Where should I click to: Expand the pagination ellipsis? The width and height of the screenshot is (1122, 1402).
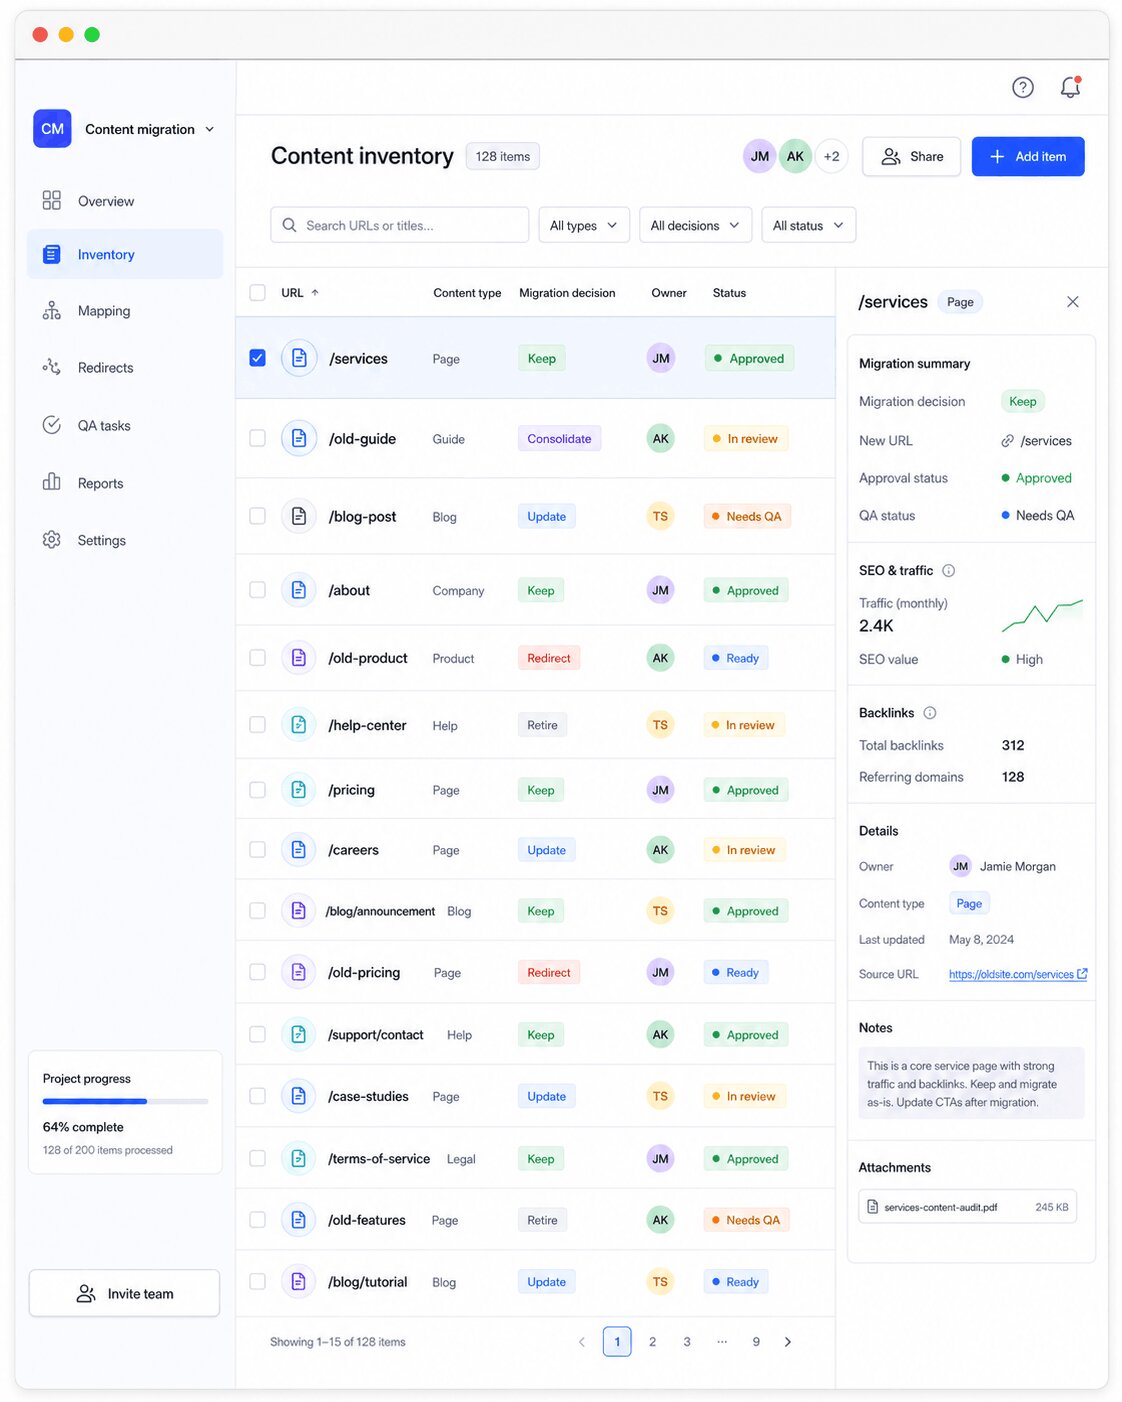[722, 1342]
